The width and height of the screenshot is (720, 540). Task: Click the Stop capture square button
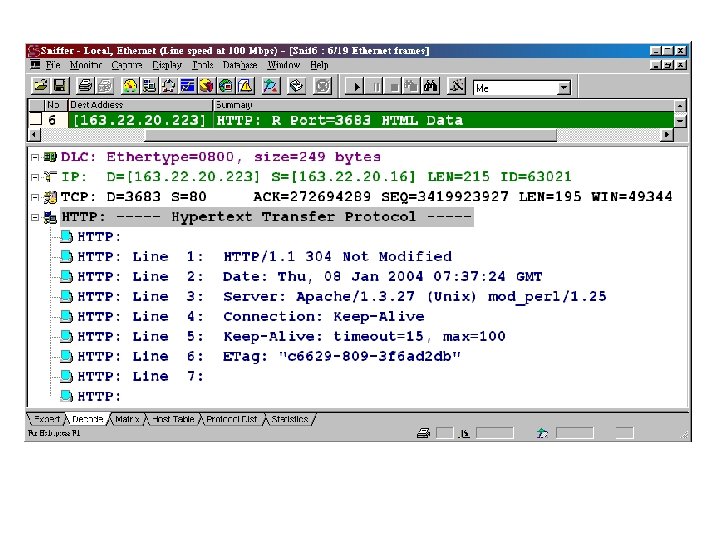click(x=394, y=86)
